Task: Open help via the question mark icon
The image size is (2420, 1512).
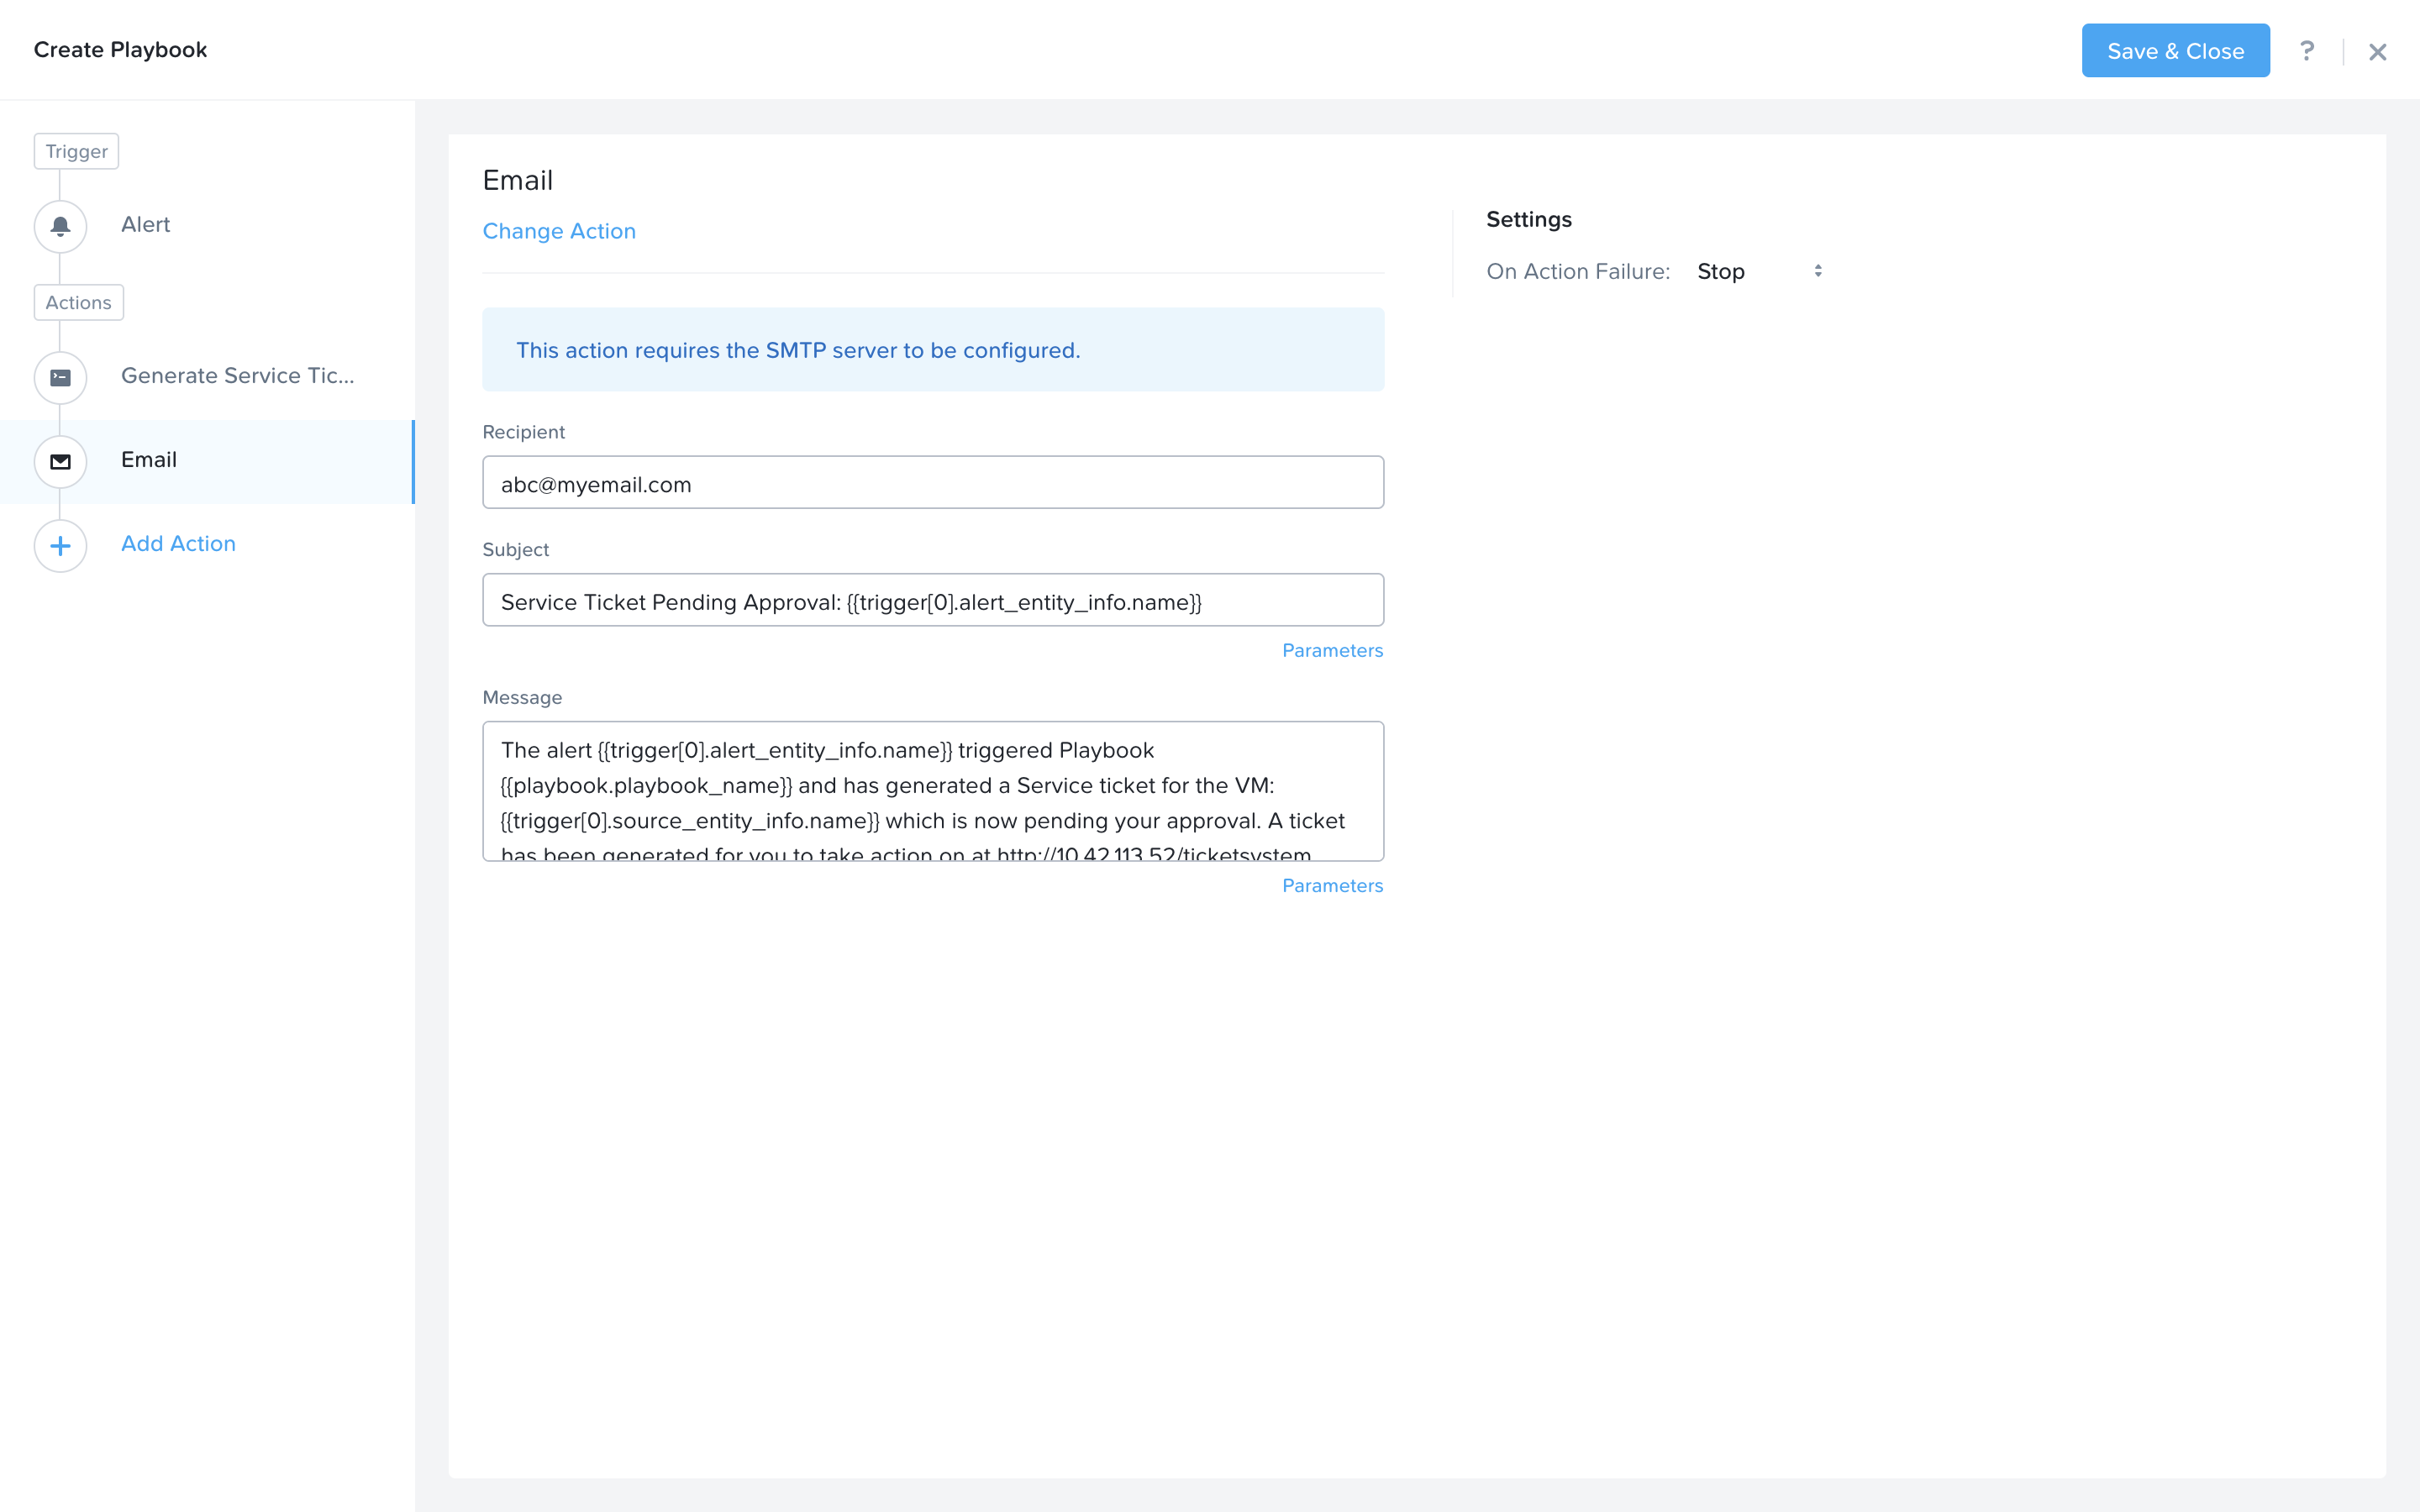Action: pyautogui.click(x=2306, y=51)
